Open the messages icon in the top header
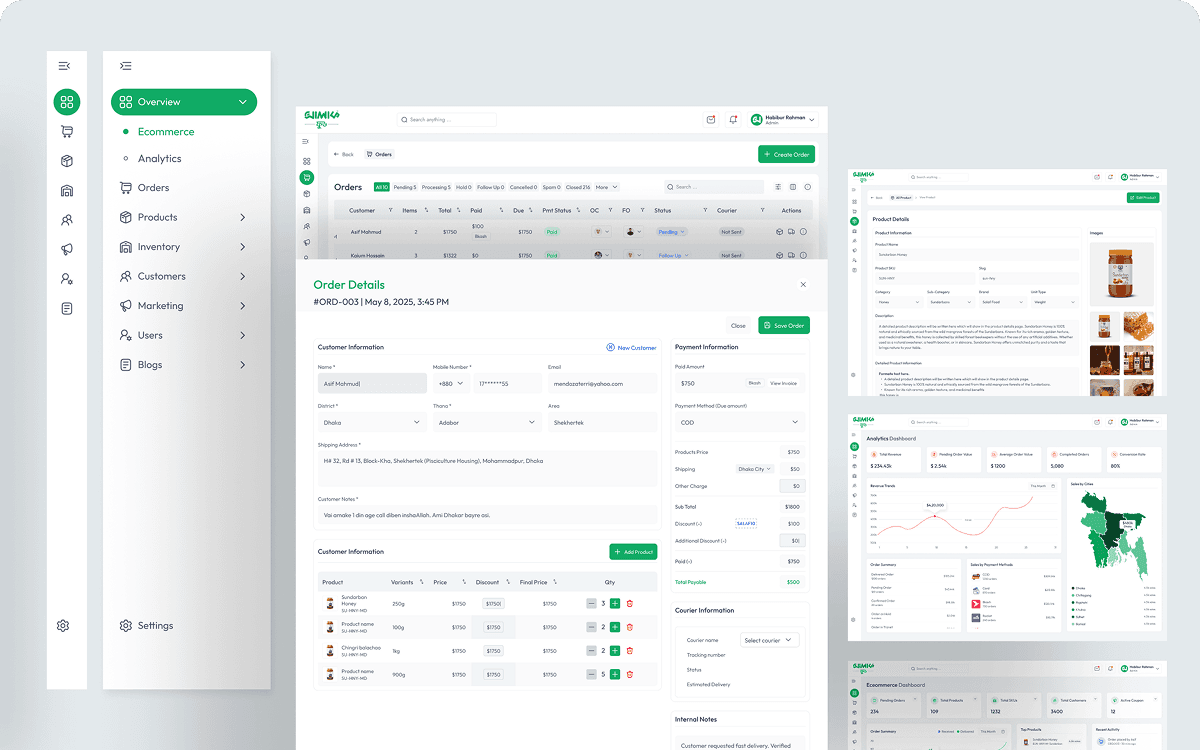 710,119
